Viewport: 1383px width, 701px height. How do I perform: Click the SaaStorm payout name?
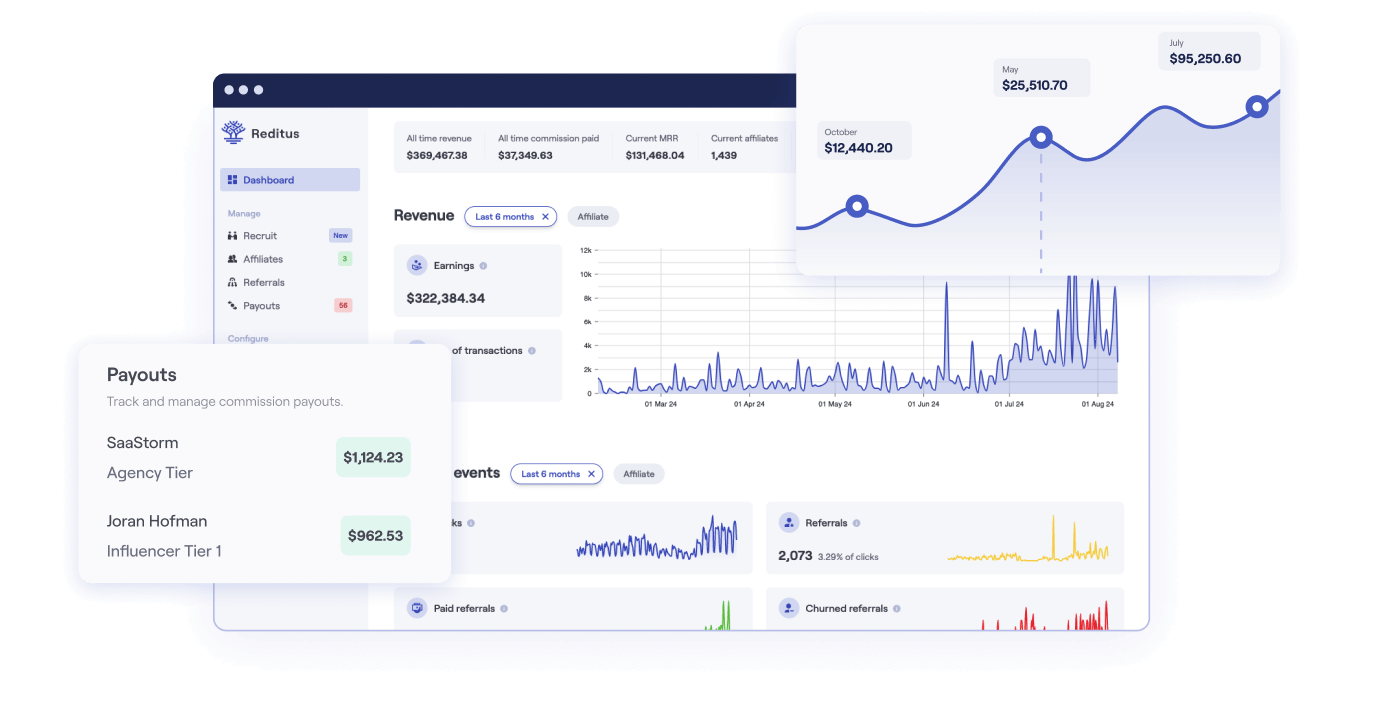tap(143, 442)
